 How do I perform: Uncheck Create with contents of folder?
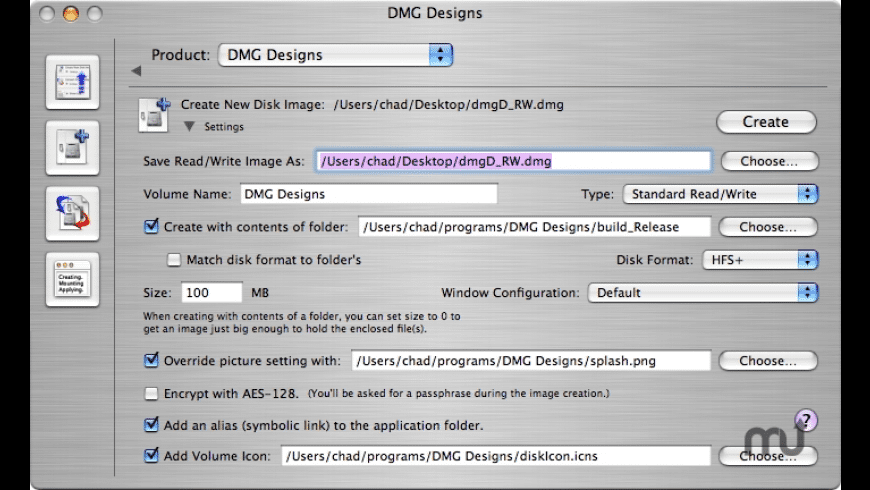point(151,226)
